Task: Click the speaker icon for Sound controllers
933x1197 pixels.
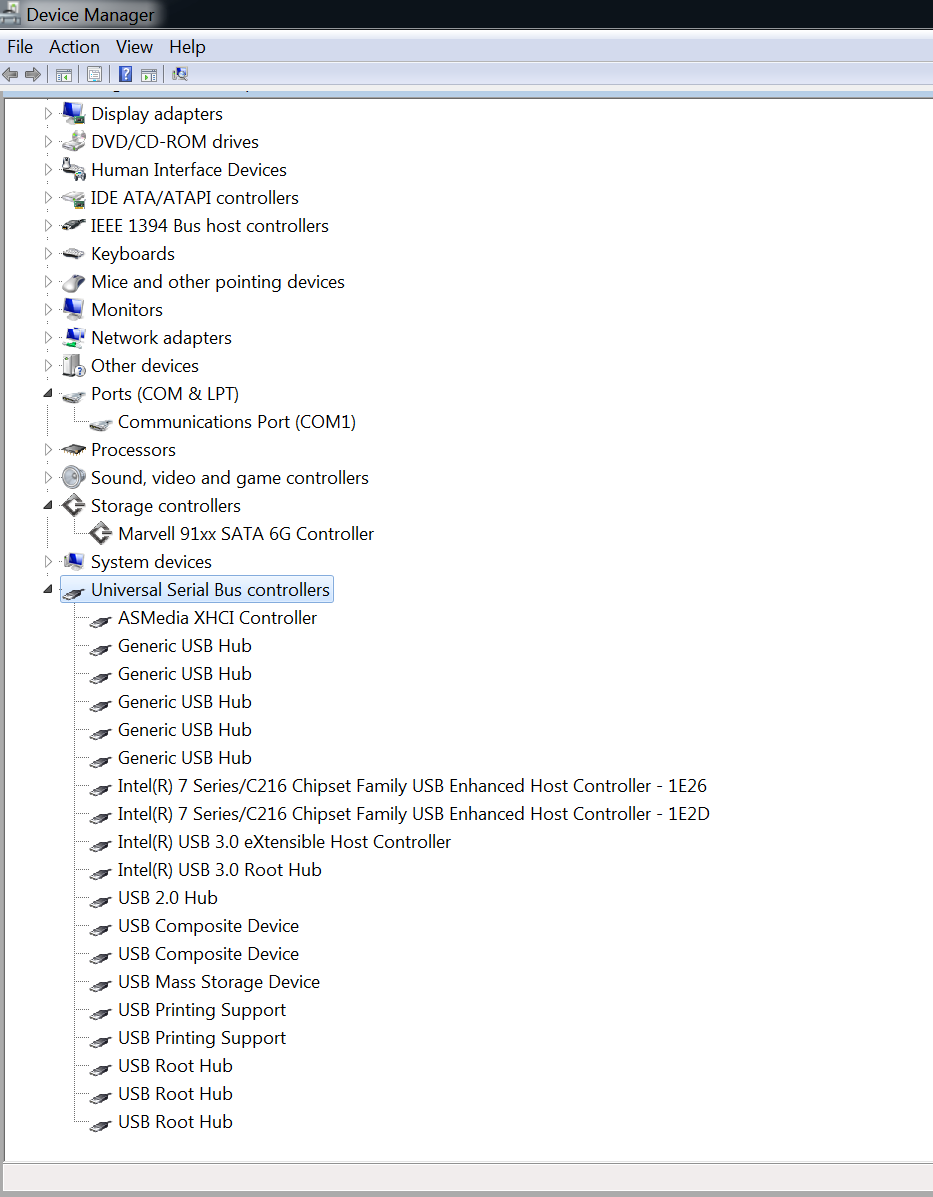Action: [73, 477]
